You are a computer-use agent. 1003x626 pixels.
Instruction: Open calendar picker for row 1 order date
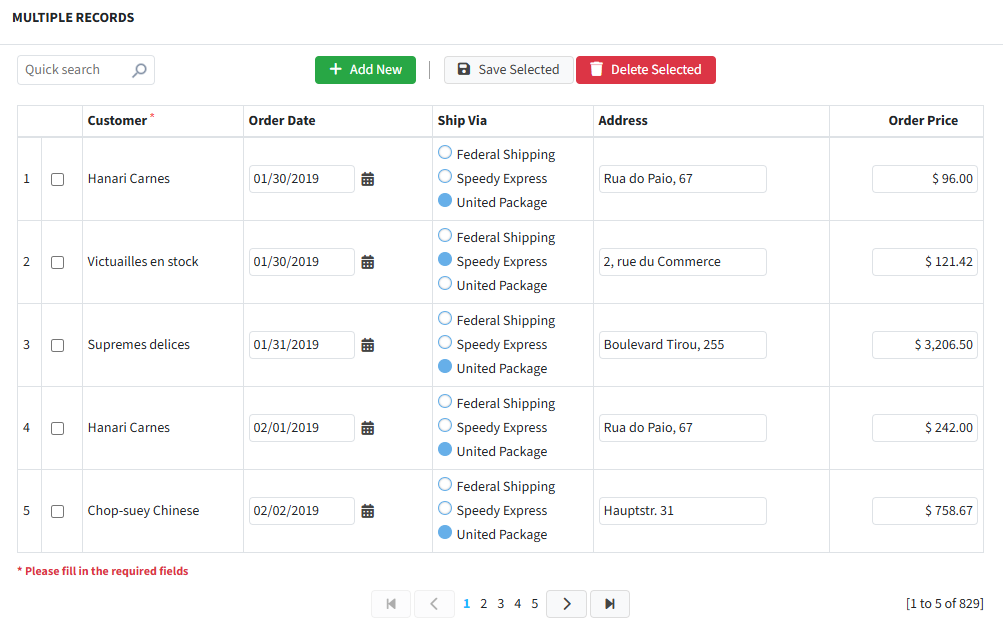(367, 179)
